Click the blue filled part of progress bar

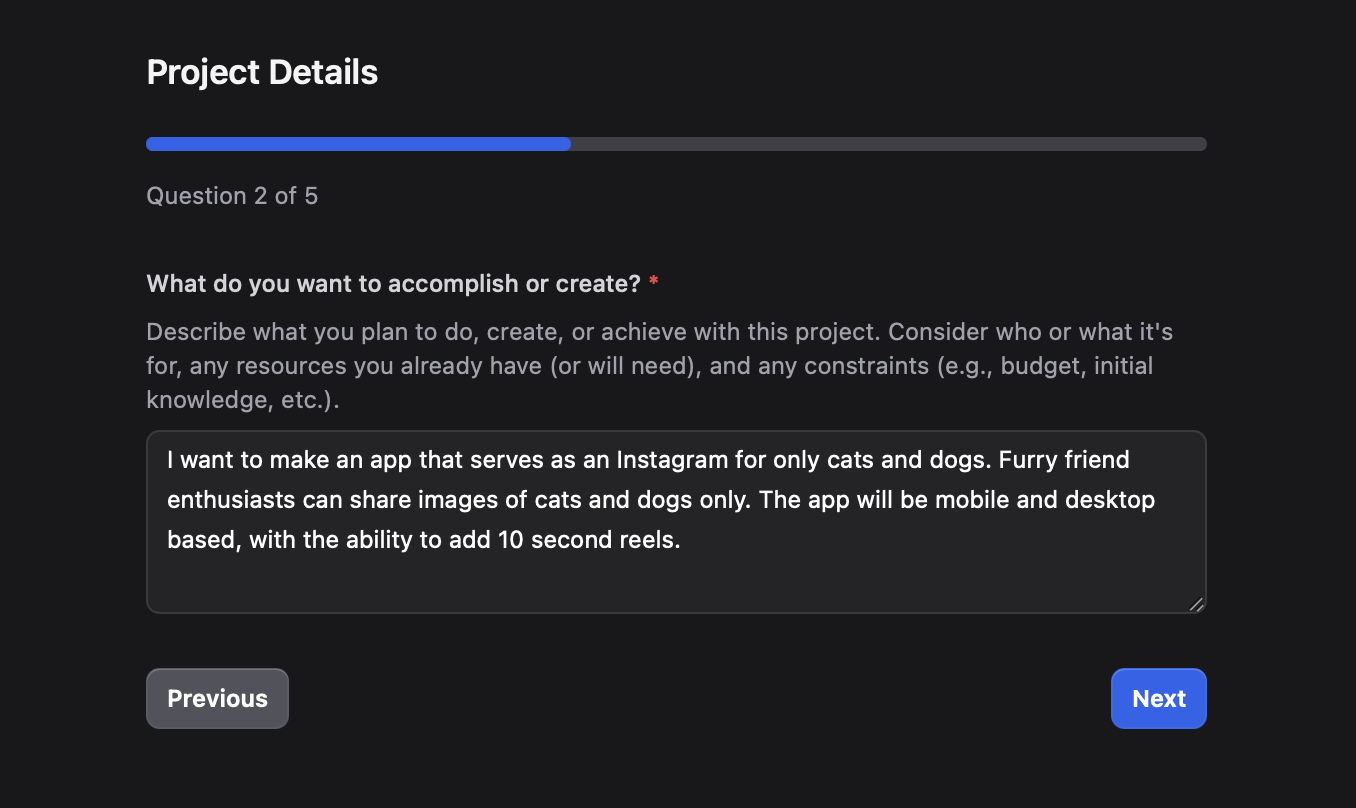pos(358,144)
